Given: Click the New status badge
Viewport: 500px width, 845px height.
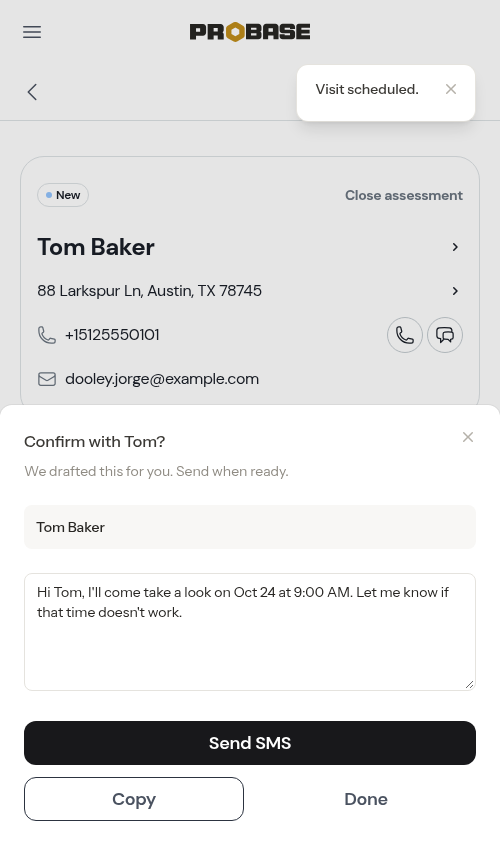Looking at the screenshot, I should tap(63, 195).
